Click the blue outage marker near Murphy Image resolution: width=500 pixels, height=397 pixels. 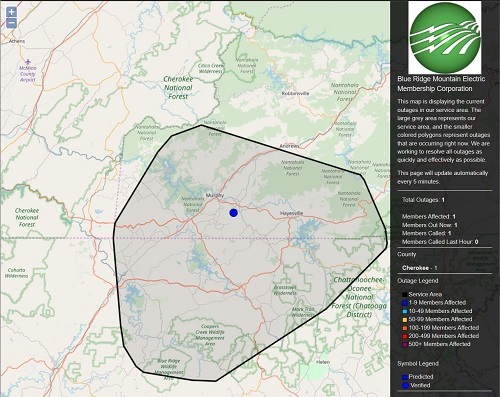point(233,213)
